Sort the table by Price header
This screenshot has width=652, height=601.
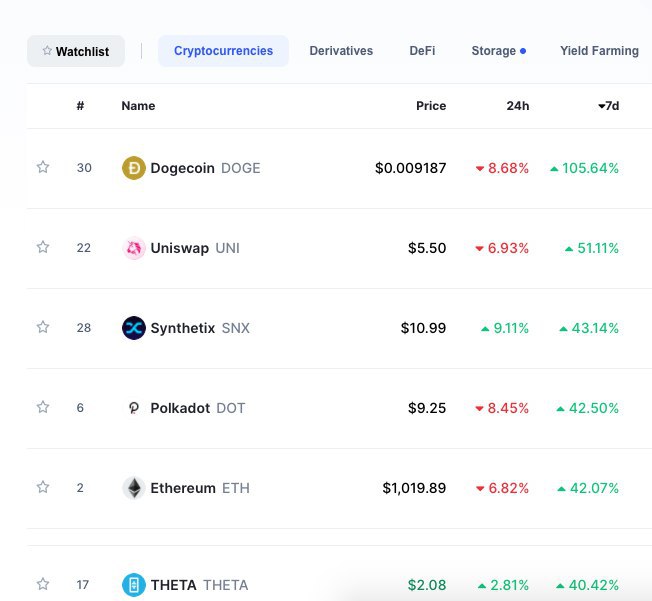[431, 106]
